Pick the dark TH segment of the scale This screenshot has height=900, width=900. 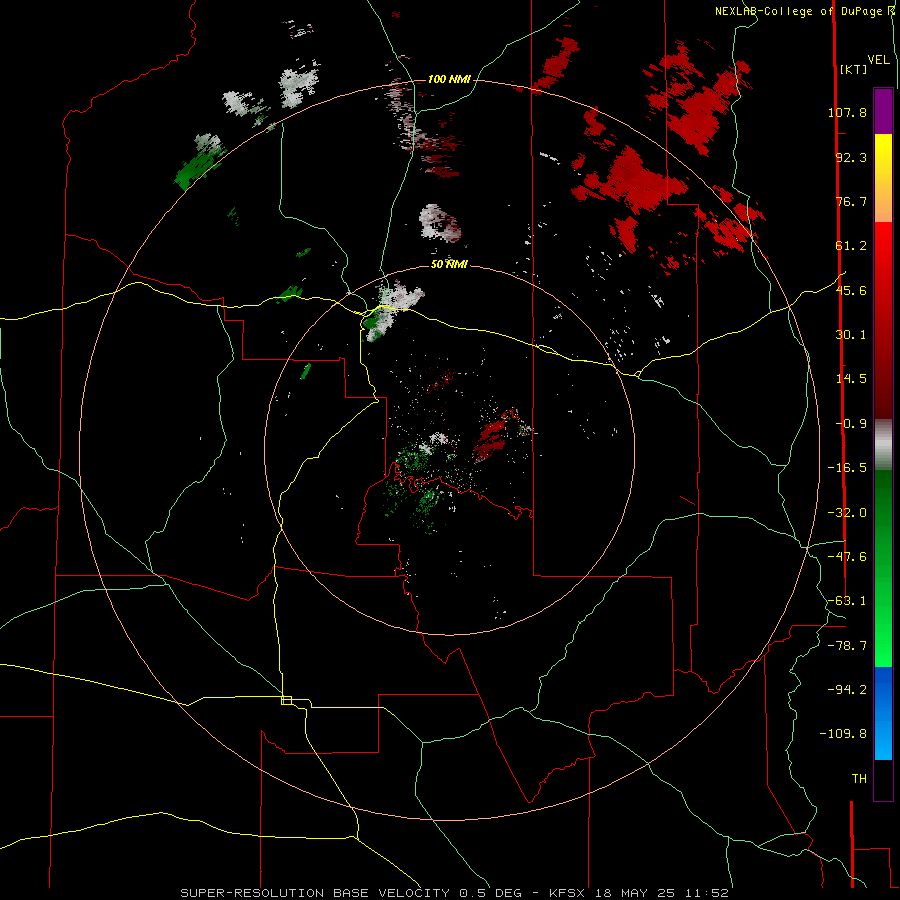[x=883, y=780]
